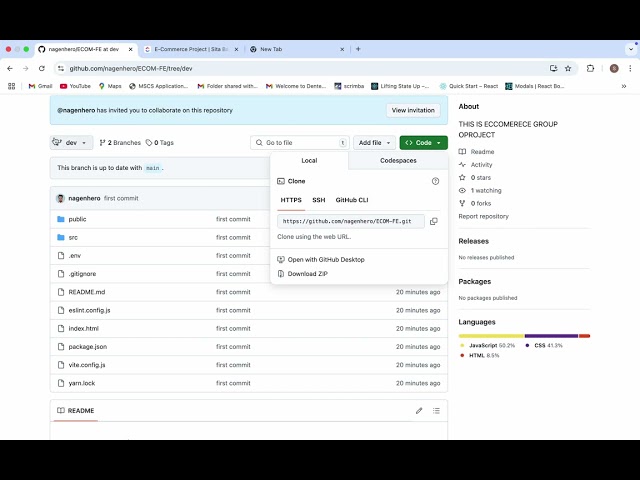
Task: View the 0 forks link
Action: [475, 203]
